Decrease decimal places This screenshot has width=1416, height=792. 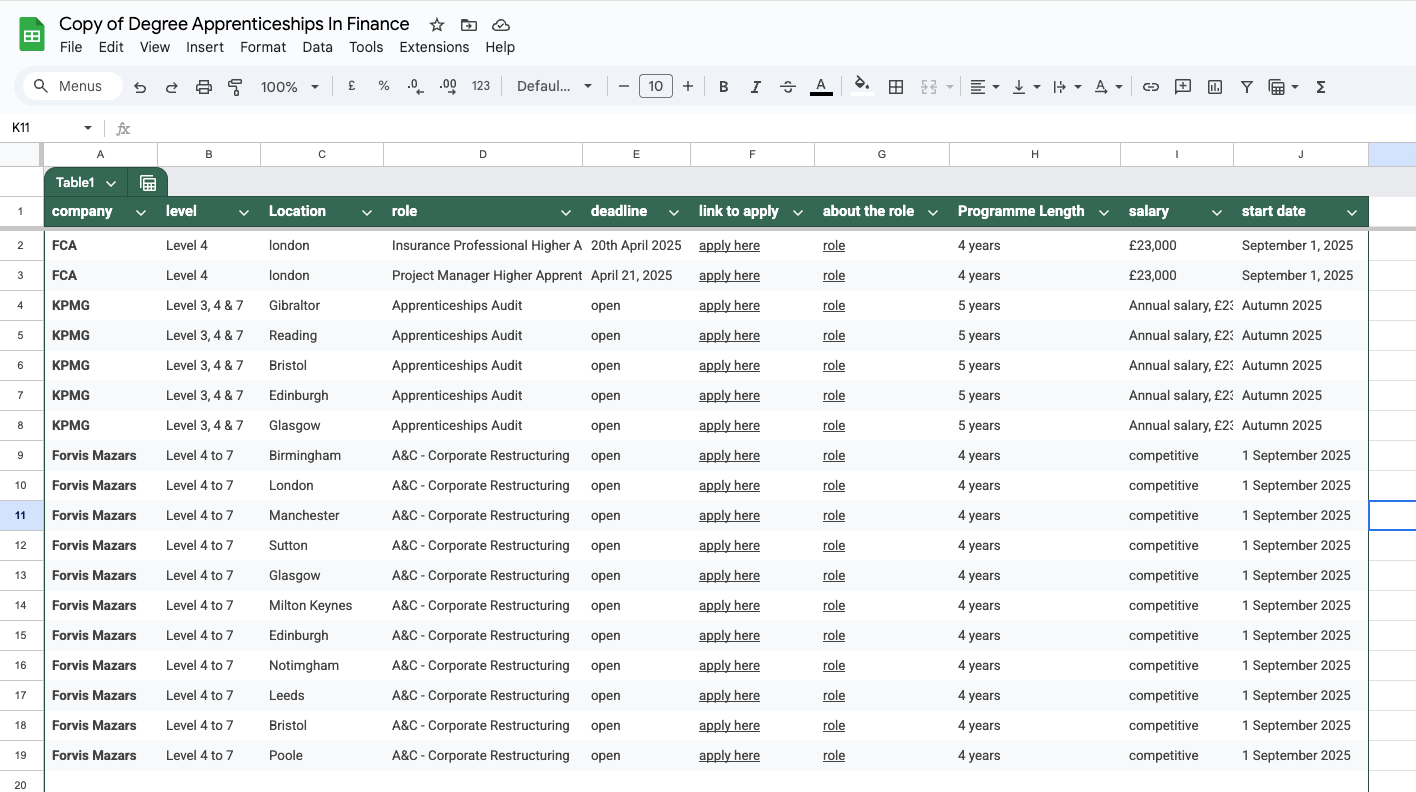point(415,87)
